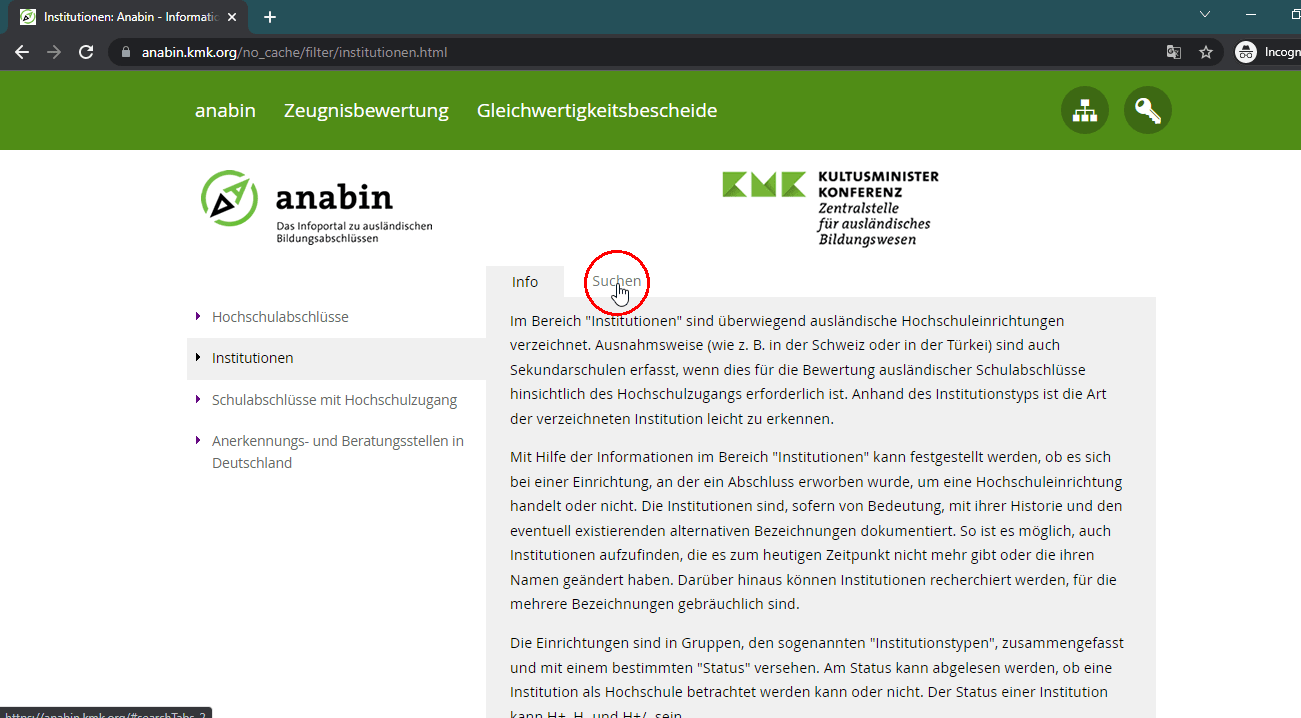Image resolution: width=1301 pixels, height=718 pixels.
Task: Select the Info tab
Action: pyautogui.click(x=524, y=281)
